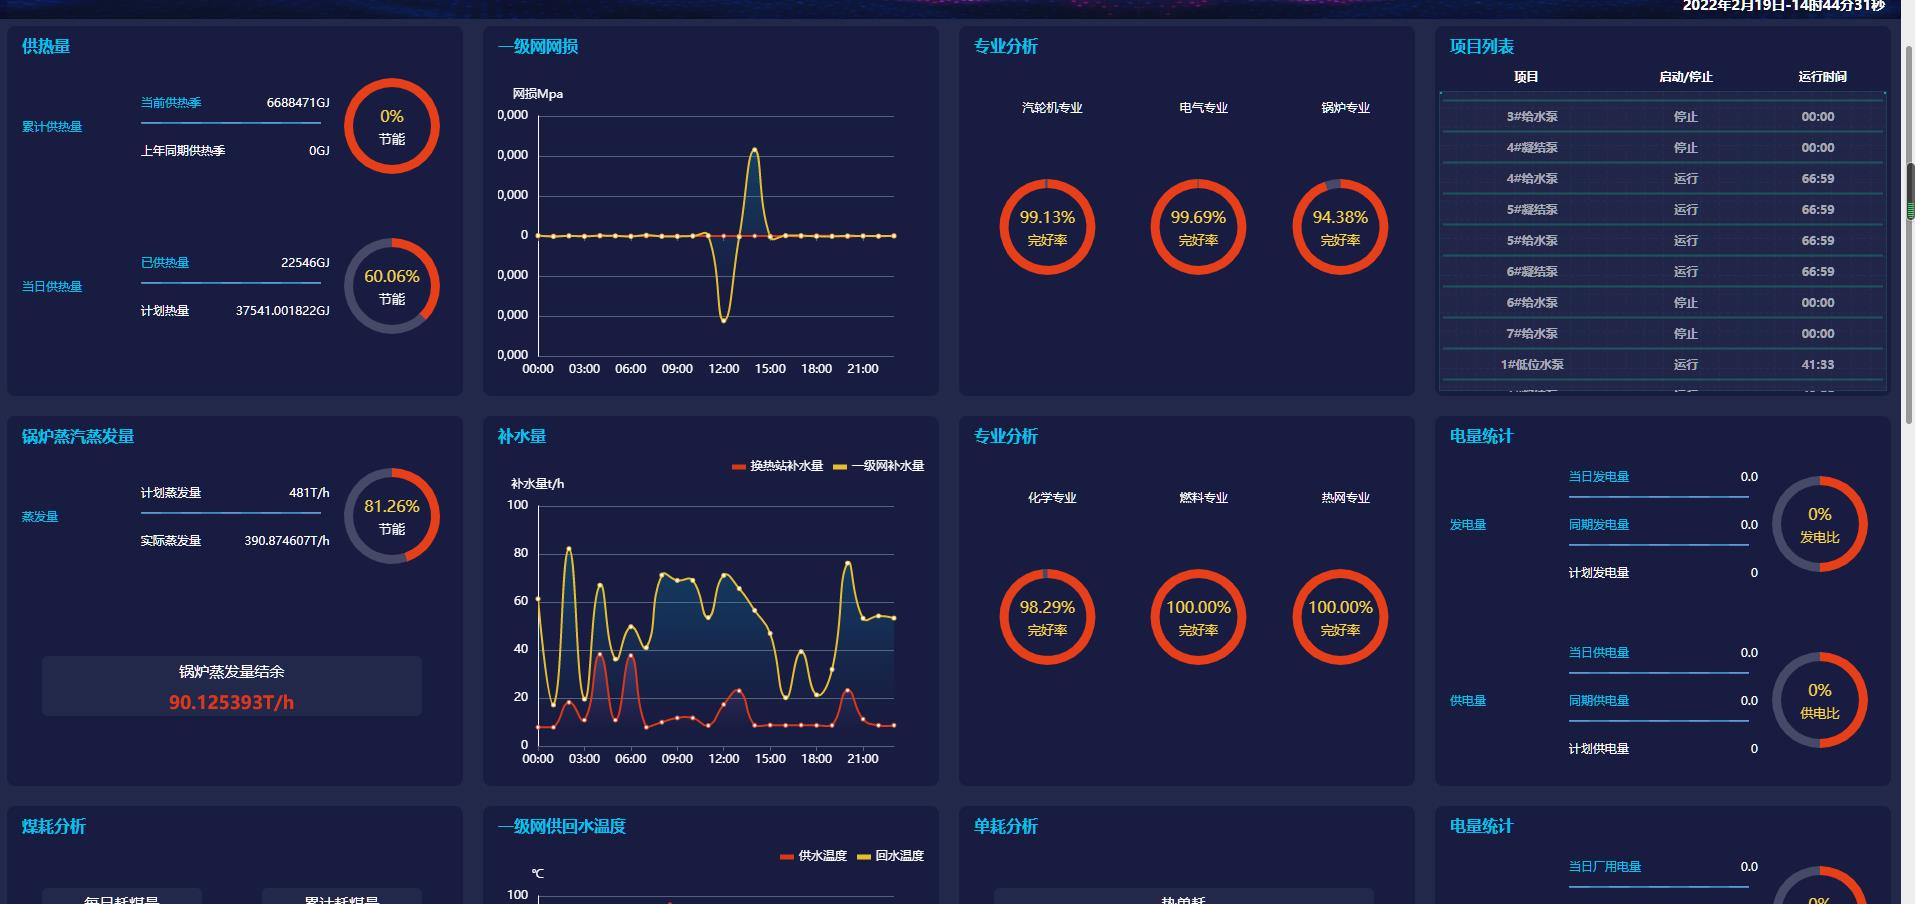Click the 0% 发电比 ring
Screen dimensions: 1915x904
click(x=1820, y=524)
